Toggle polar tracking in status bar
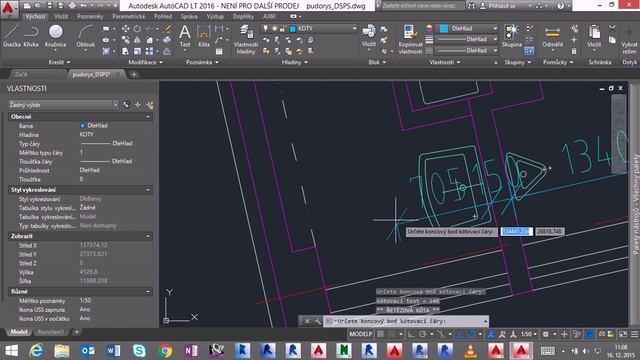The height and width of the screenshot is (360, 640). 423,334
